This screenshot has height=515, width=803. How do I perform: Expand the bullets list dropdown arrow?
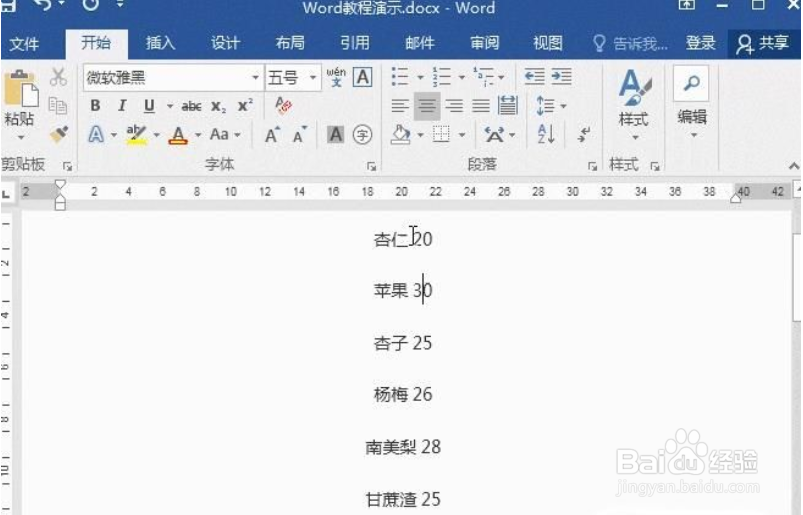(x=420, y=77)
